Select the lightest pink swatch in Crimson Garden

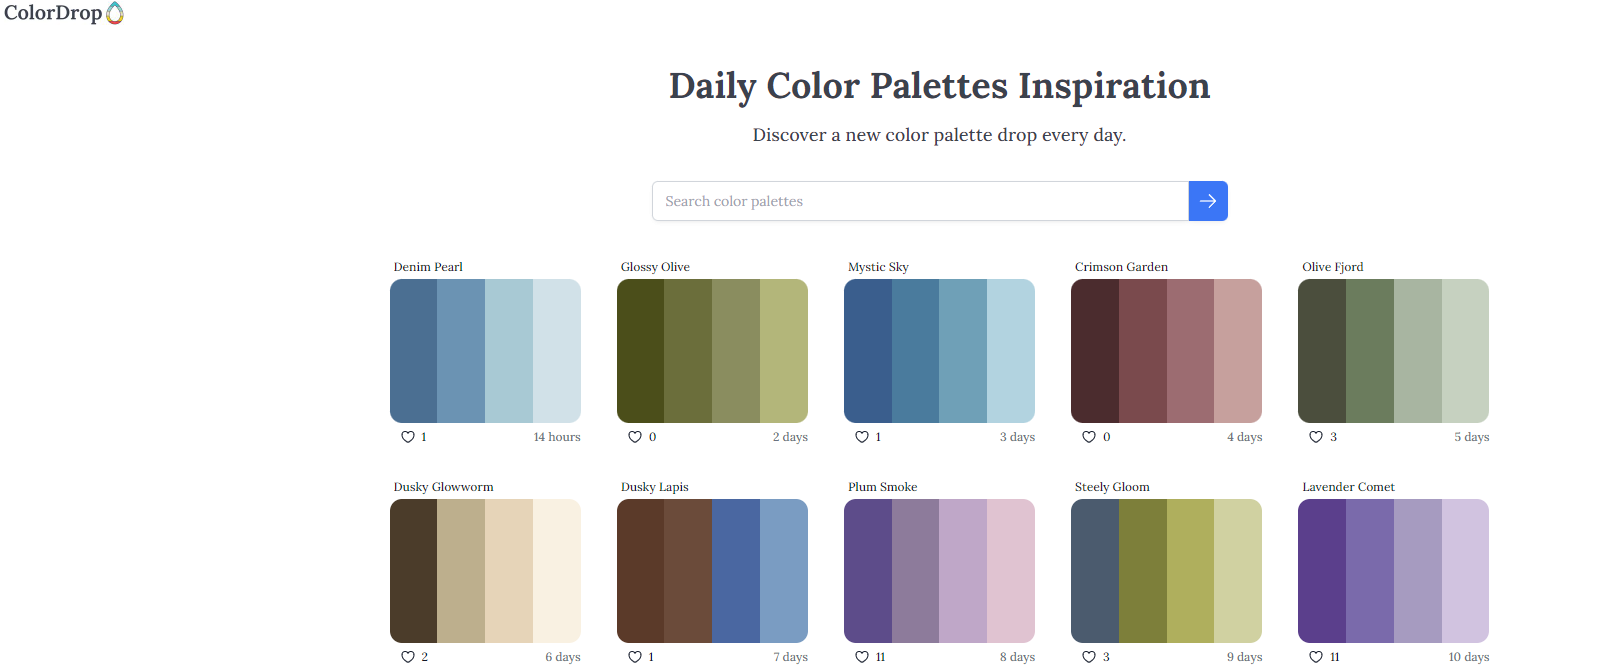[1238, 351]
